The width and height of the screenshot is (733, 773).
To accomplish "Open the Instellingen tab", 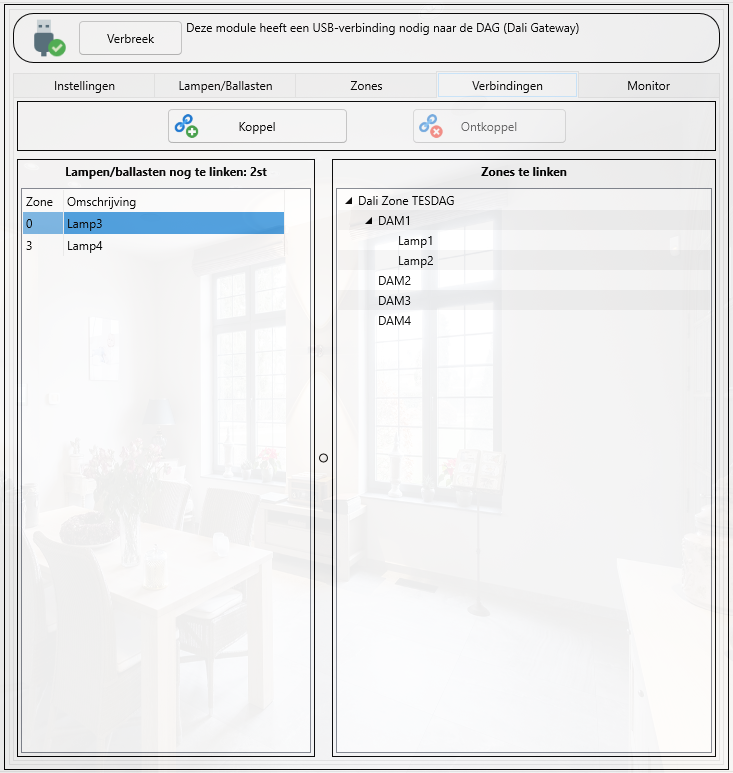I will click(x=84, y=86).
